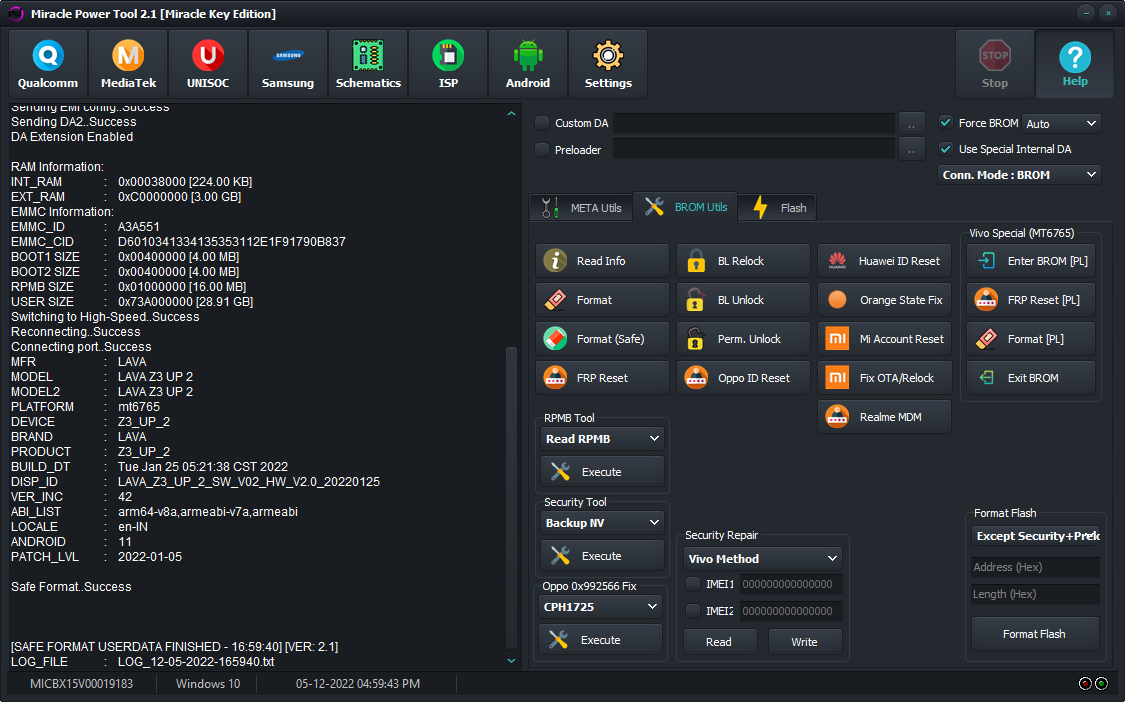This screenshot has width=1125, height=702.
Task: Click FRP Reset [PL] button
Action: point(1031,300)
